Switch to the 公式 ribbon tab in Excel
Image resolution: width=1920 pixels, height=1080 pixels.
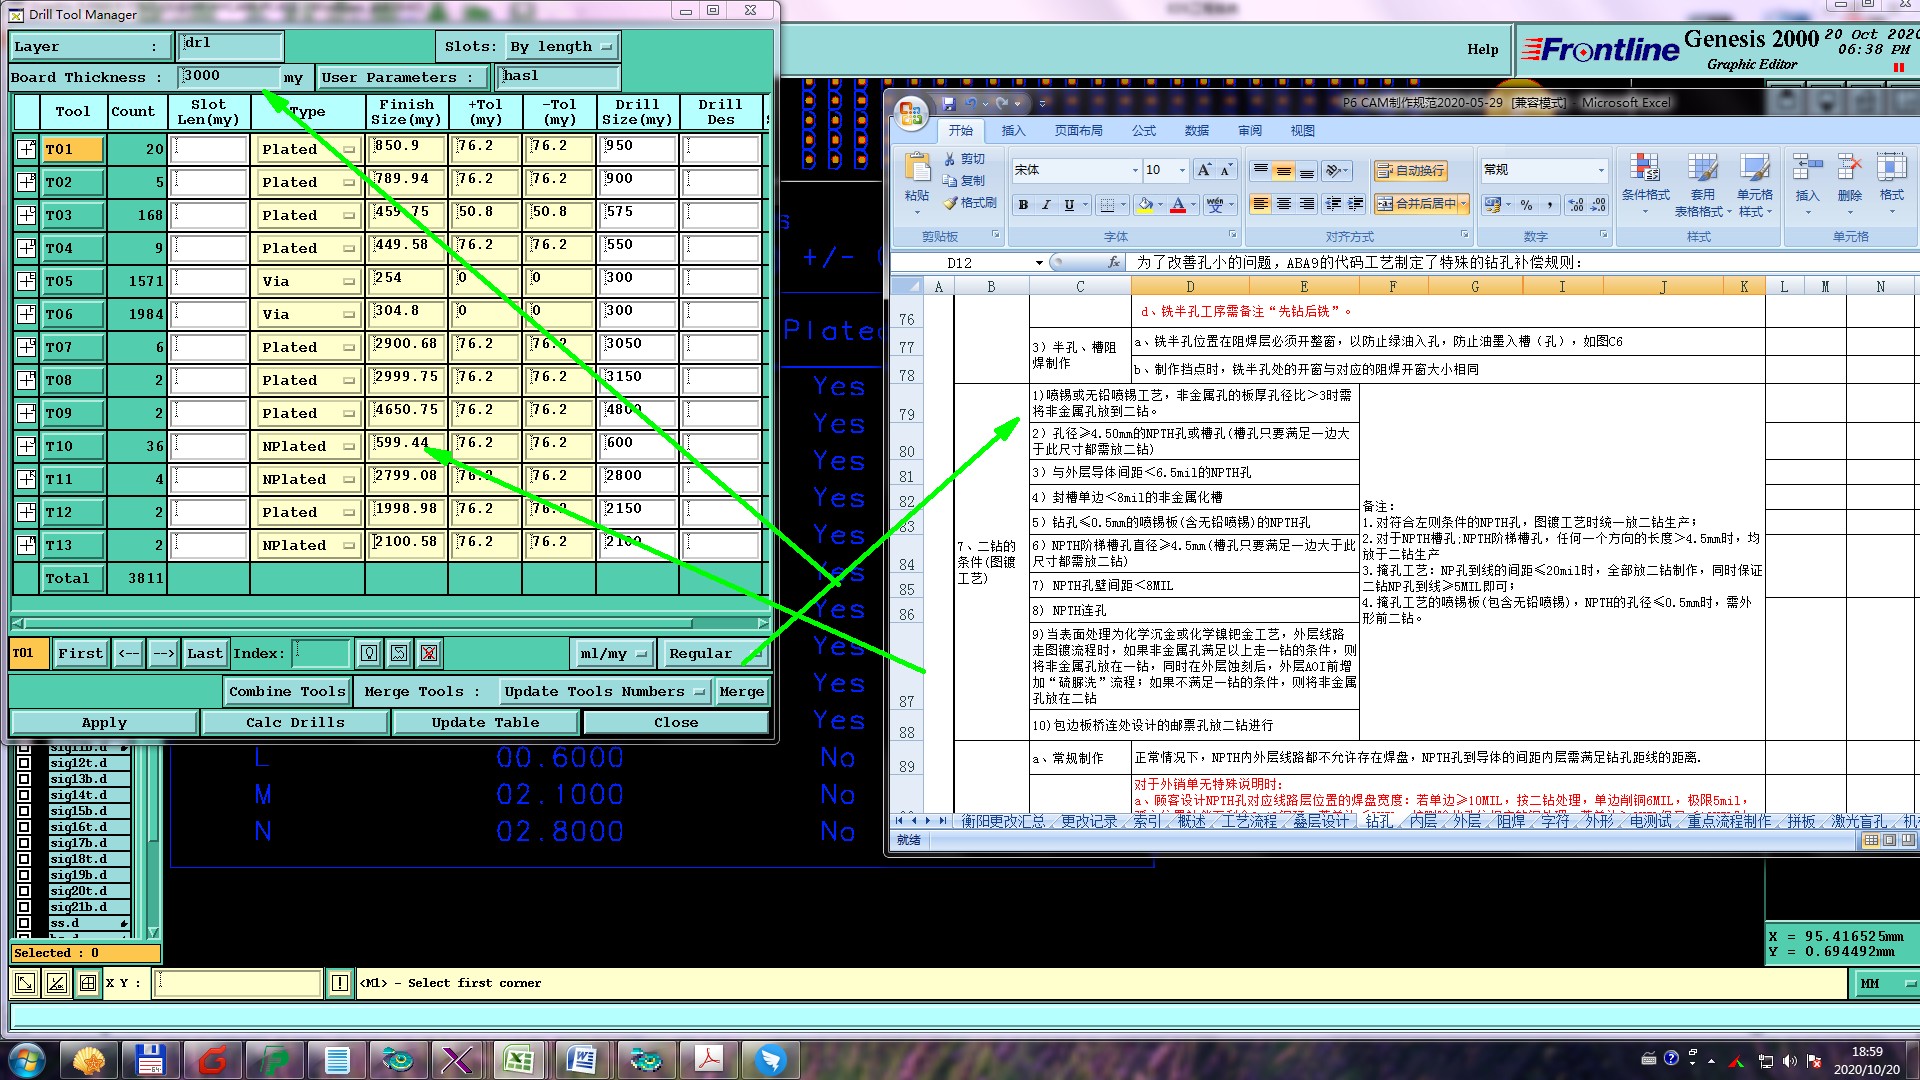pyautogui.click(x=1143, y=131)
